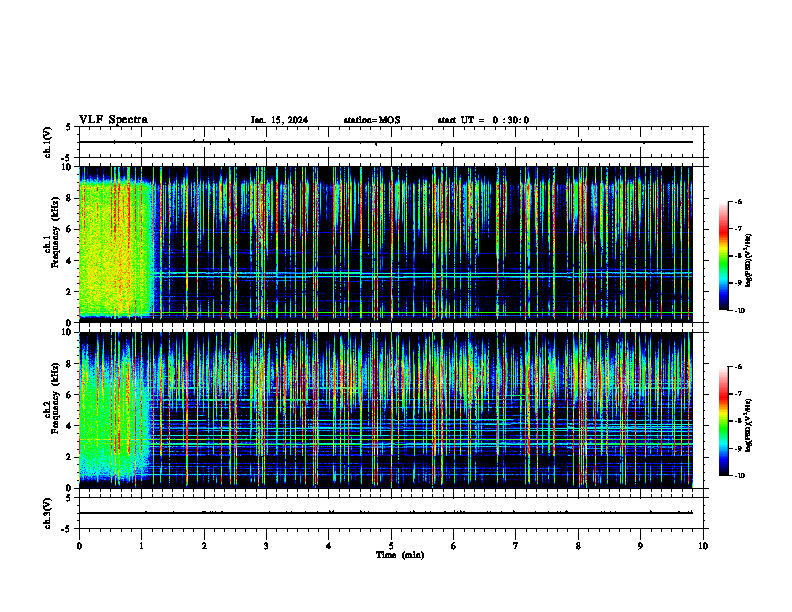This screenshot has width=792, height=612.
Task: Click the "VLF Spectra" title text
Action: 114,120
